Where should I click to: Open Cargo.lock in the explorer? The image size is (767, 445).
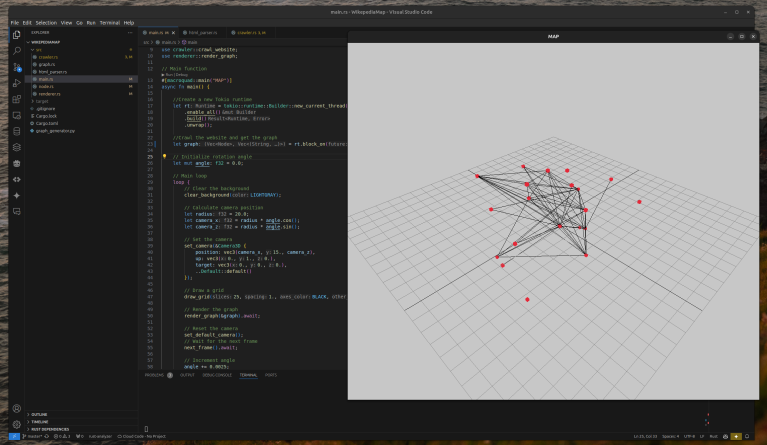point(81,116)
